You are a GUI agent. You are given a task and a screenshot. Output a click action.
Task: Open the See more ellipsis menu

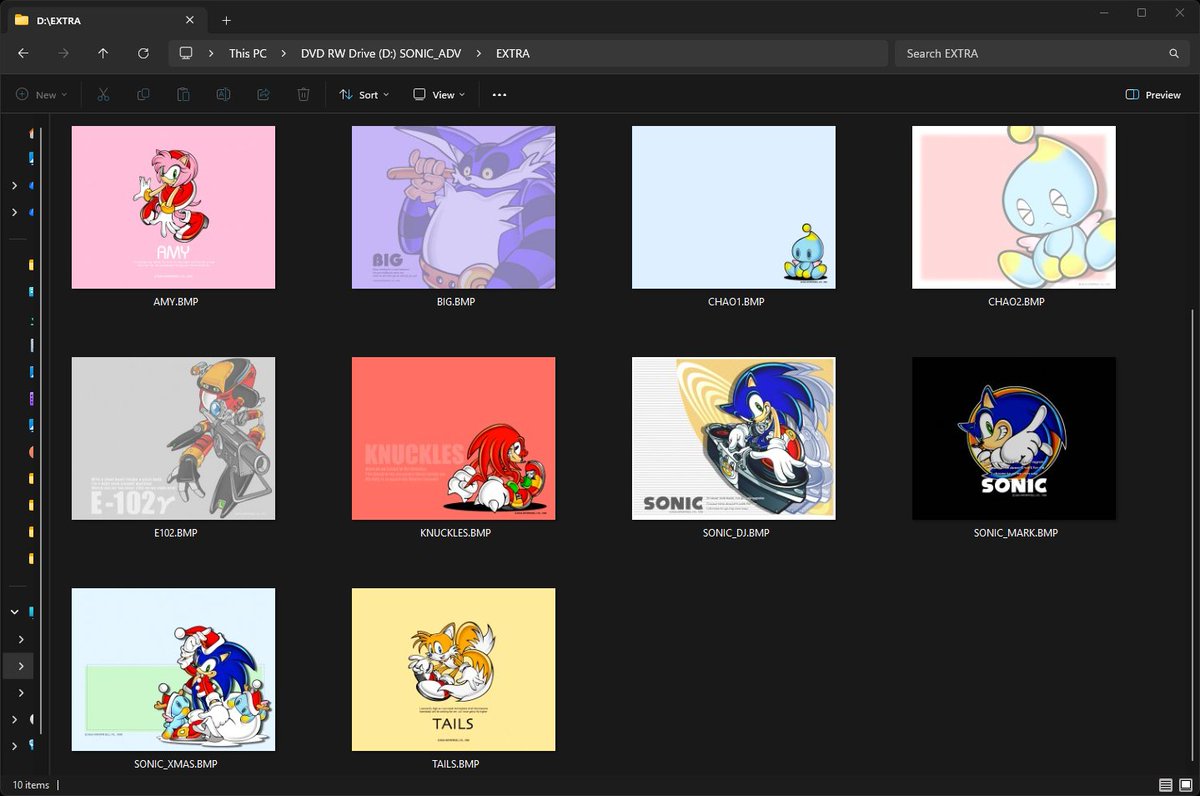499,95
